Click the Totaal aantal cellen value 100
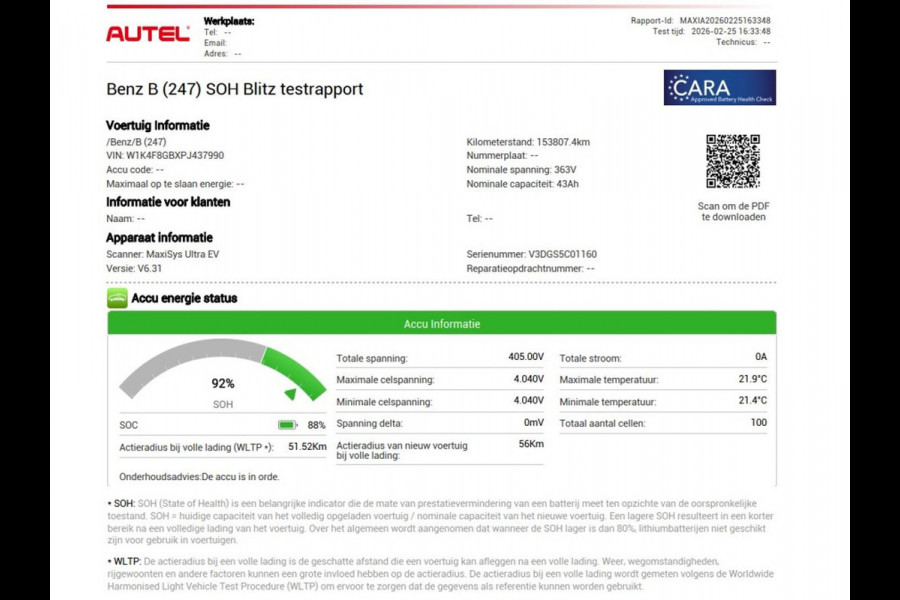Viewport: 900px width, 600px height. tap(759, 423)
